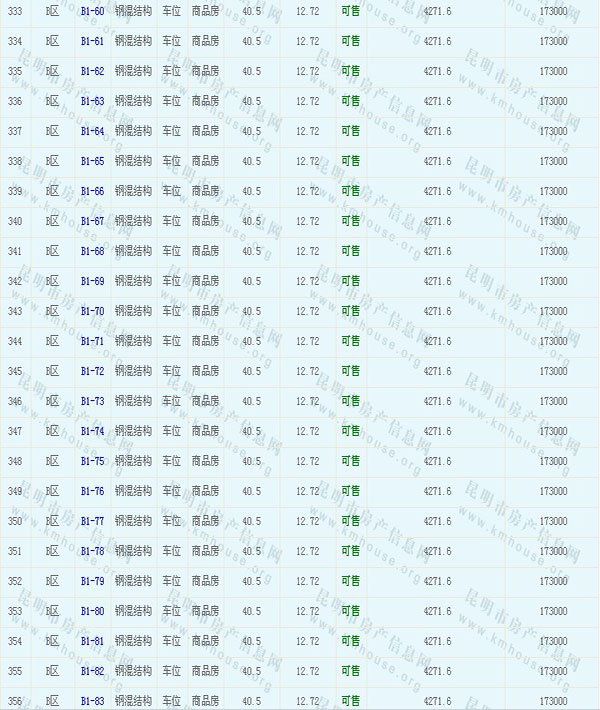
Task: Click the B1-68 unit number link
Action: (x=92, y=252)
